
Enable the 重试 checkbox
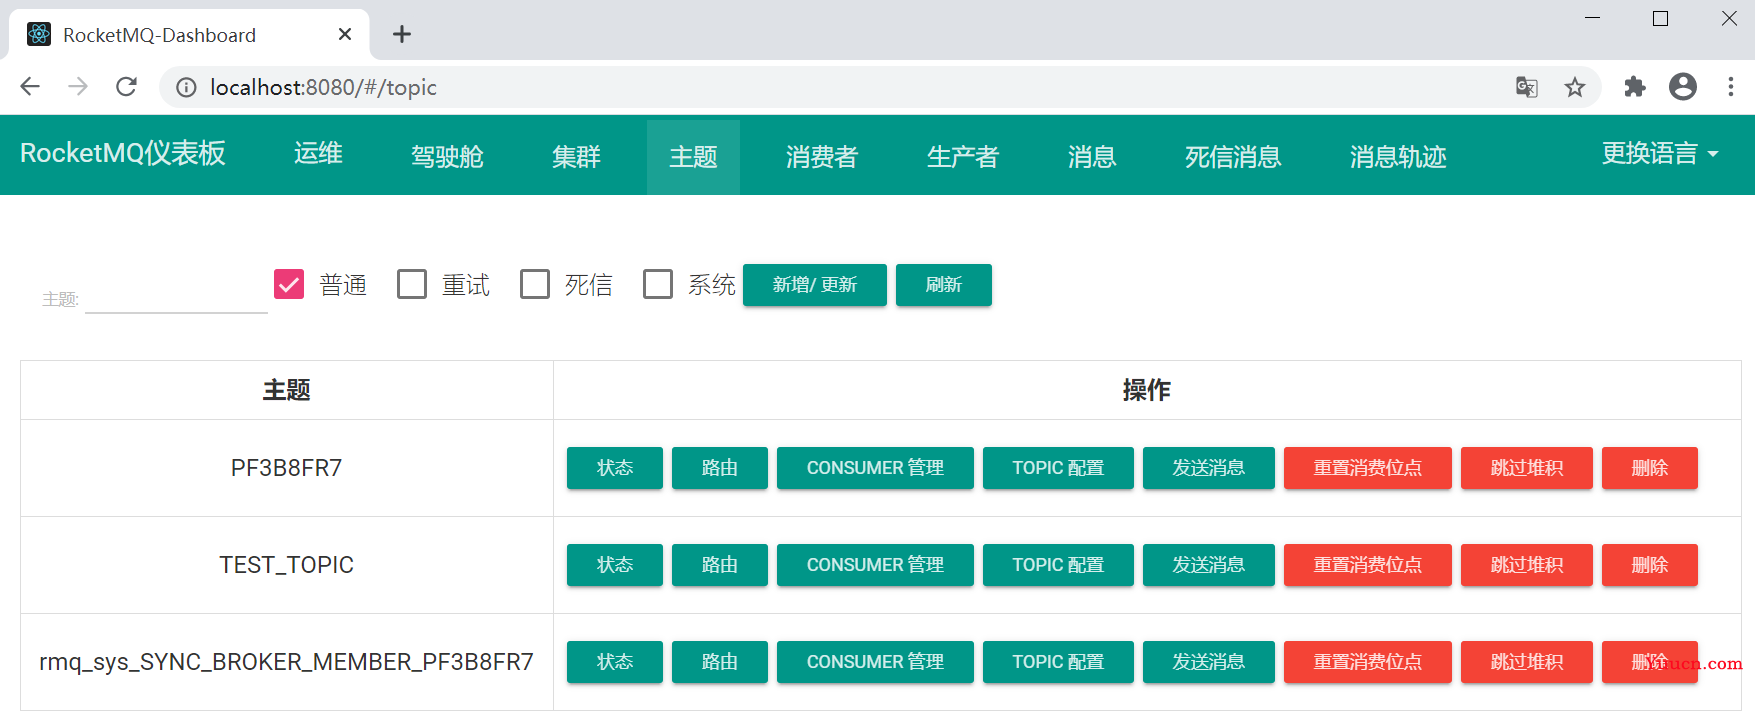[x=412, y=284]
